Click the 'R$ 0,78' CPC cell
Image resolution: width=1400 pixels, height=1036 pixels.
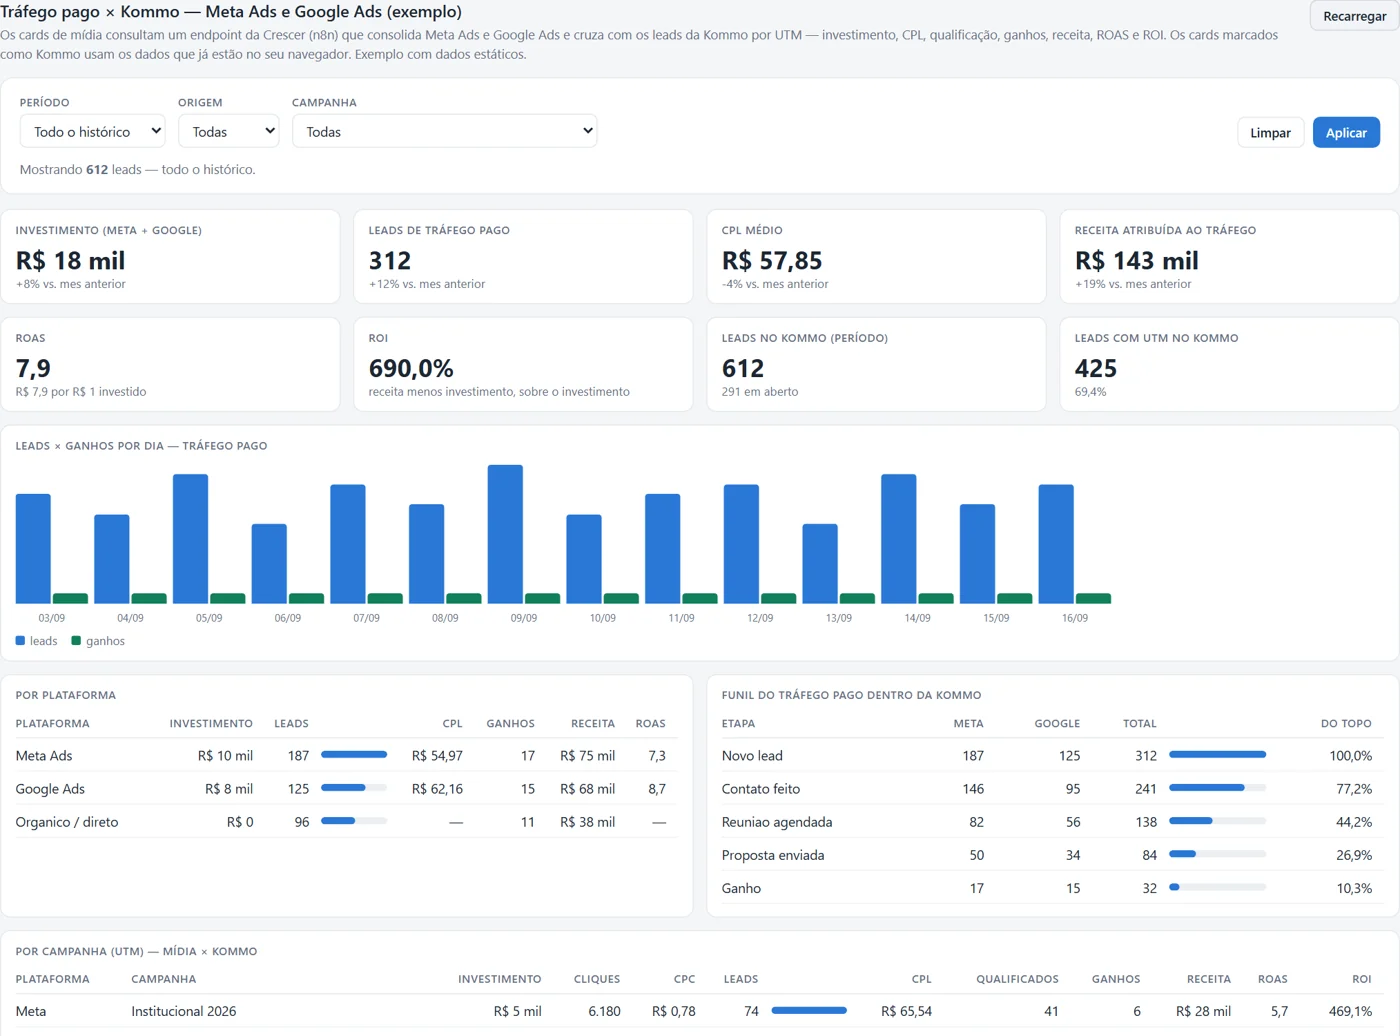pos(673,1011)
